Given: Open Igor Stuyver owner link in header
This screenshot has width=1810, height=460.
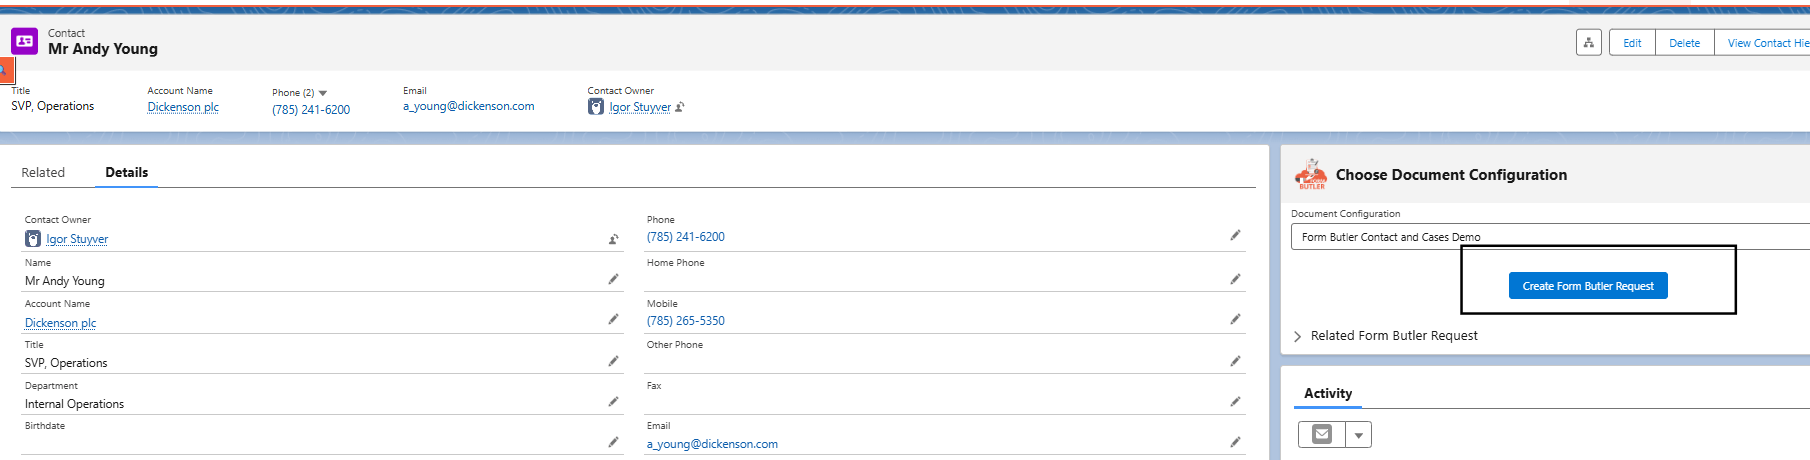Looking at the screenshot, I should (640, 107).
